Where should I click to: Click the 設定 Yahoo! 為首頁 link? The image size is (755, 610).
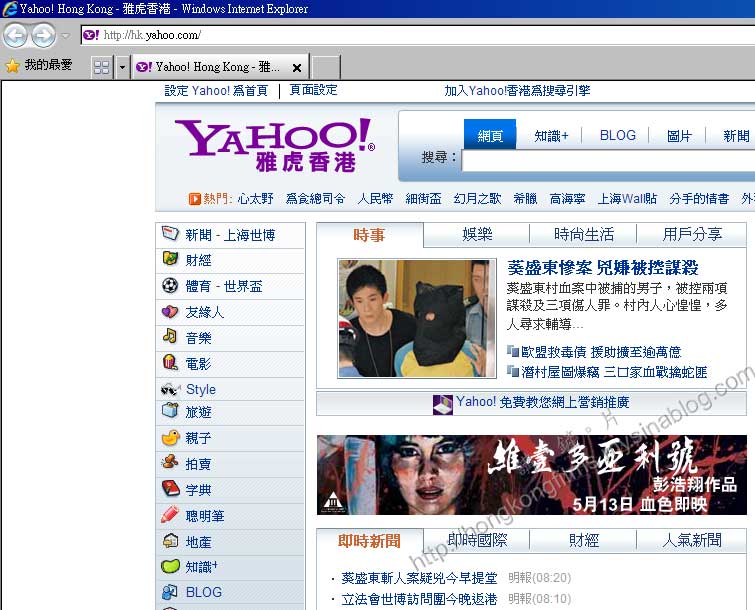tap(216, 90)
